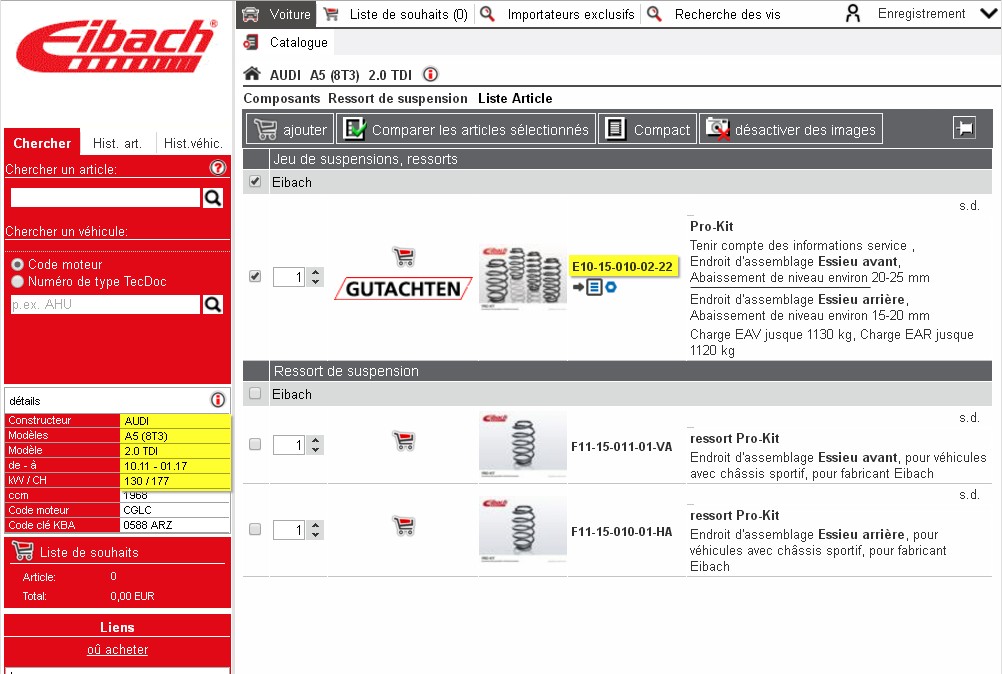Screen dimensions: 1002x674
Task: Decrease quantity for F11-15-011-01-VA
Action: click(x=316, y=449)
